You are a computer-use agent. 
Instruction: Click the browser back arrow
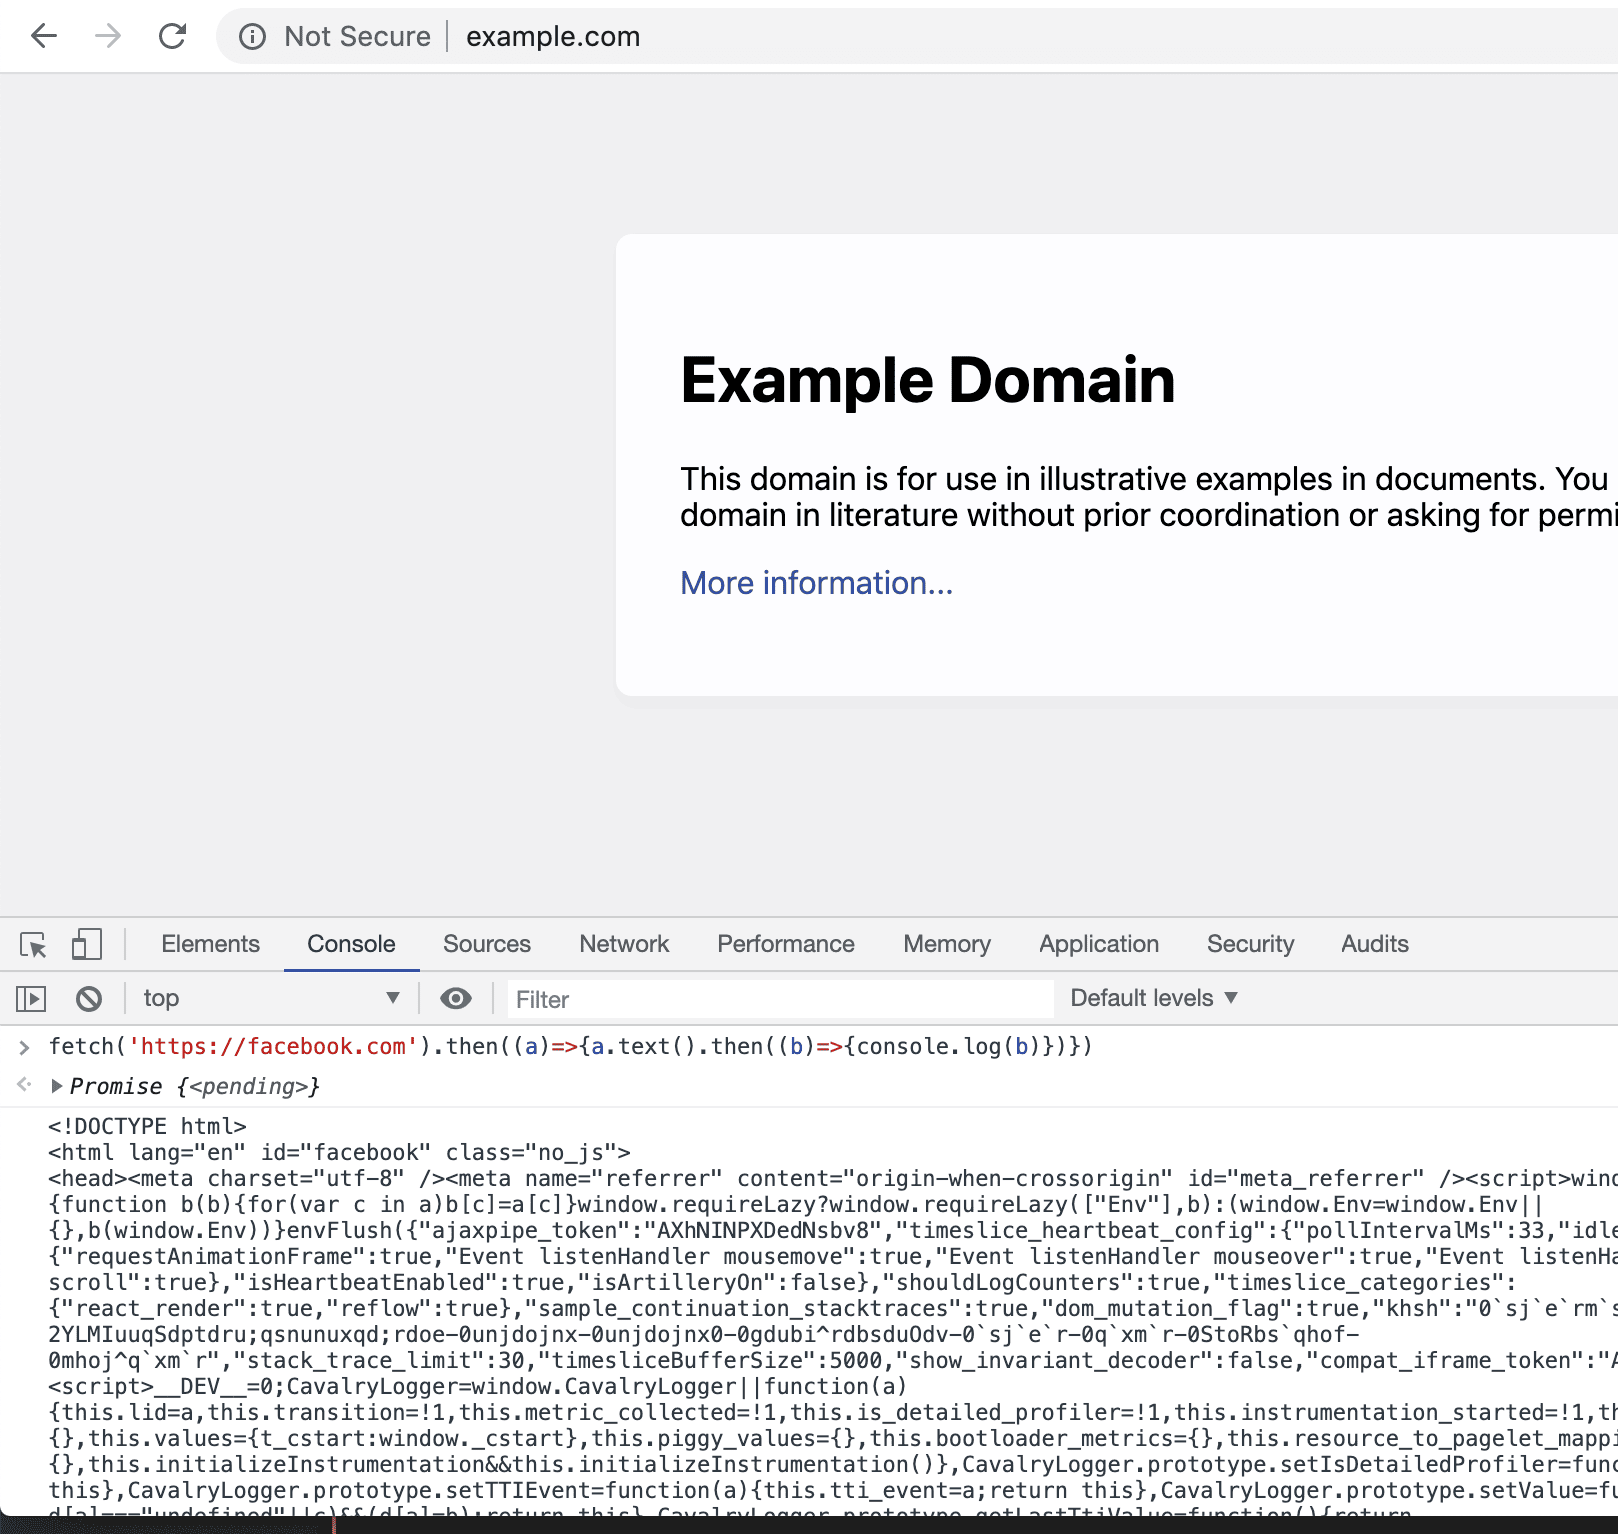point(44,37)
